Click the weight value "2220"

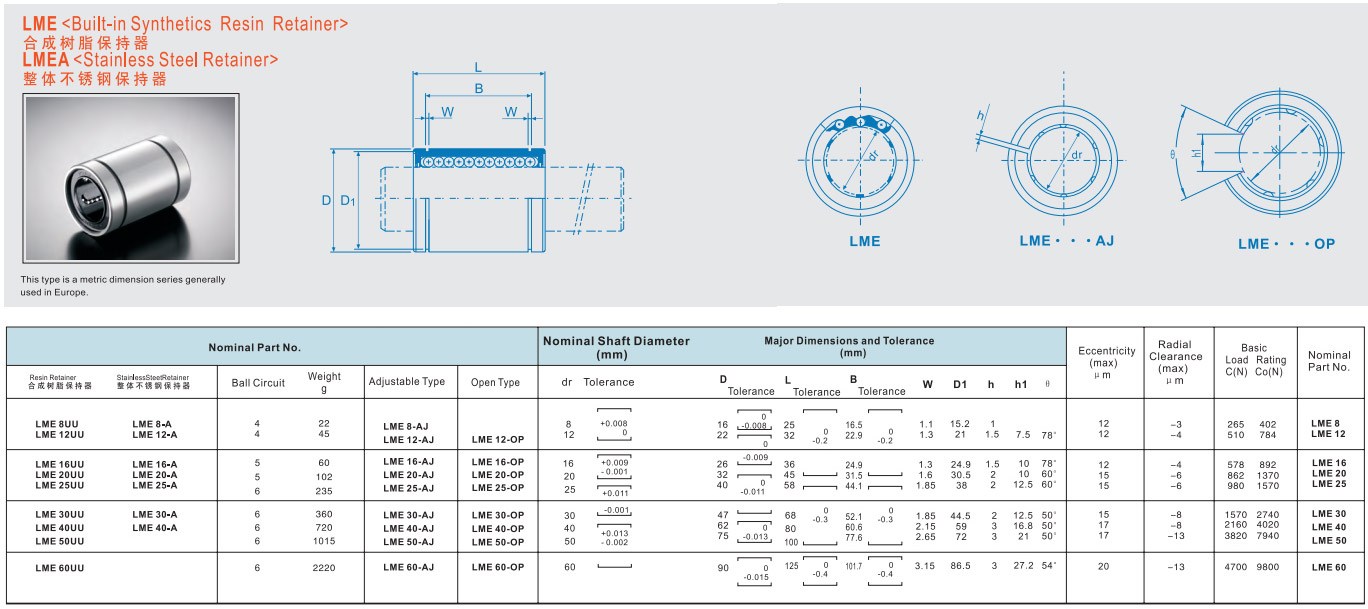coord(324,568)
